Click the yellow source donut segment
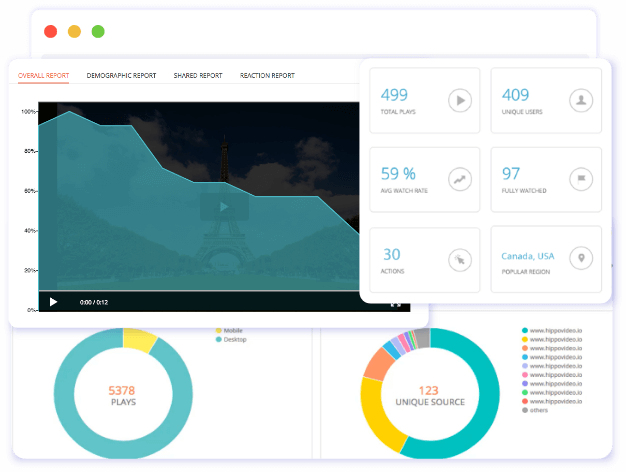The height and width of the screenshot is (472, 626). click(377, 415)
